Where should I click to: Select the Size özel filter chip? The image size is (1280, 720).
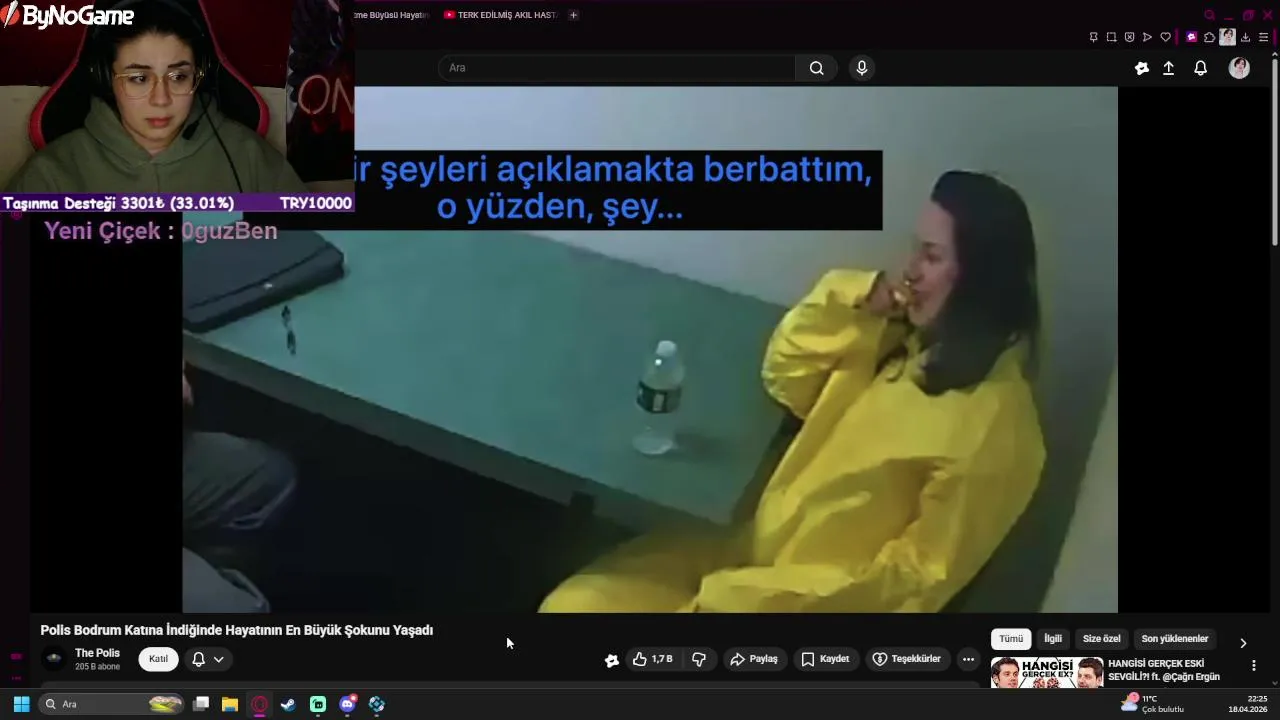(1101, 639)
